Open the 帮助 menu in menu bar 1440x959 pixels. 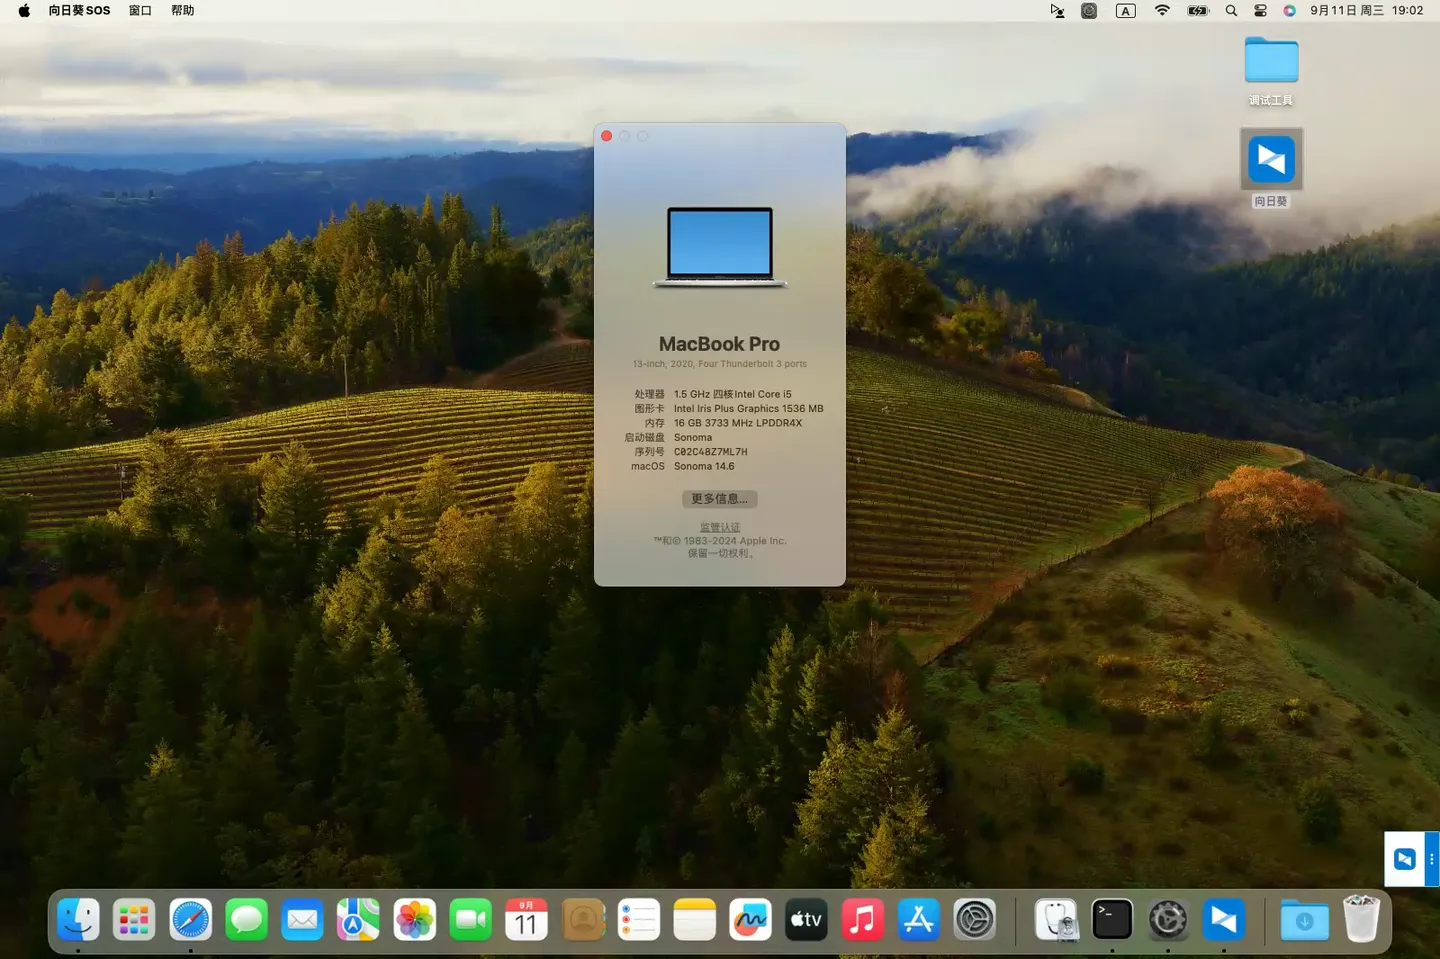click(x=182, y=11)
